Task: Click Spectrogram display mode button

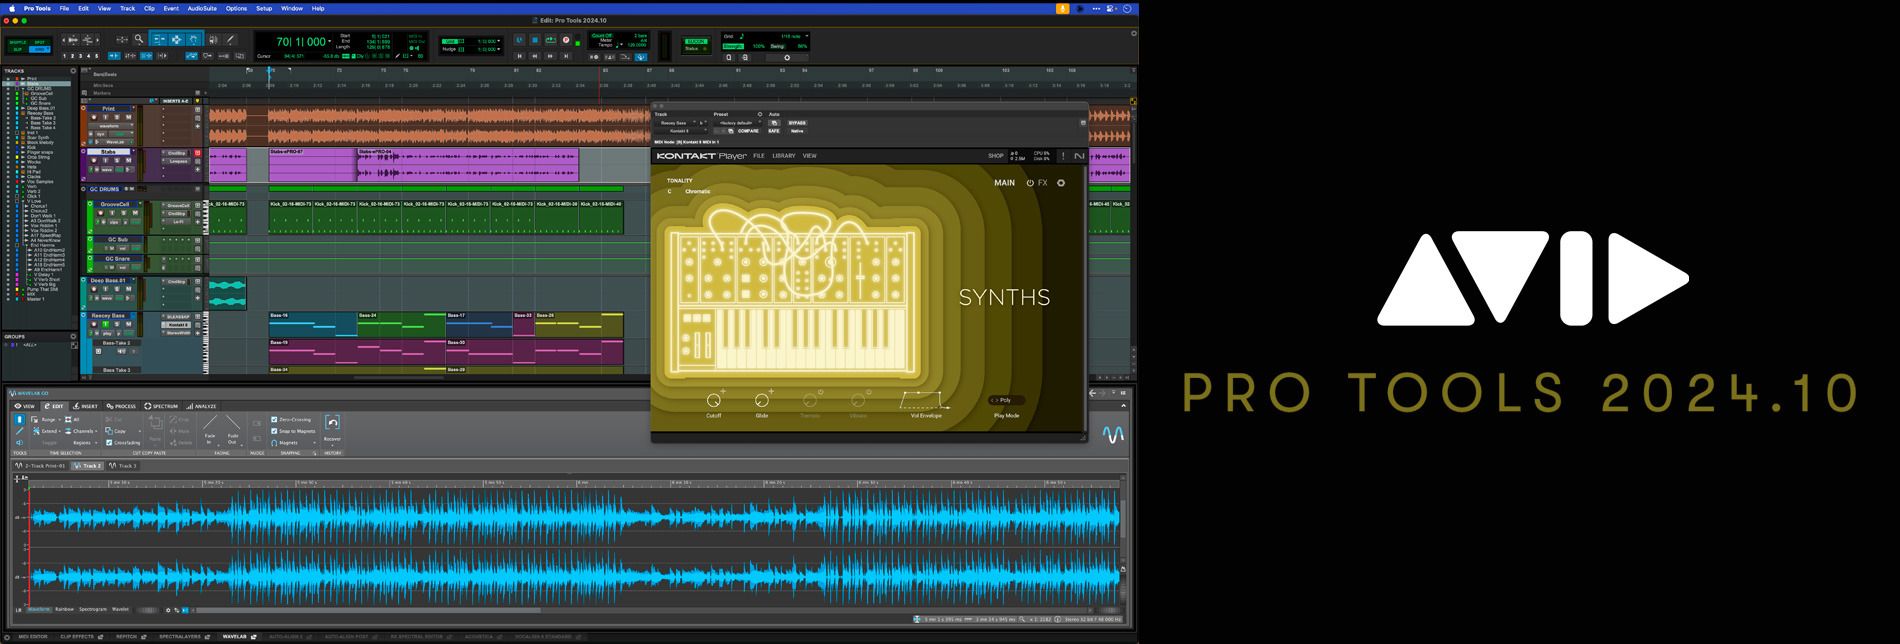Action: pos(93,609)
